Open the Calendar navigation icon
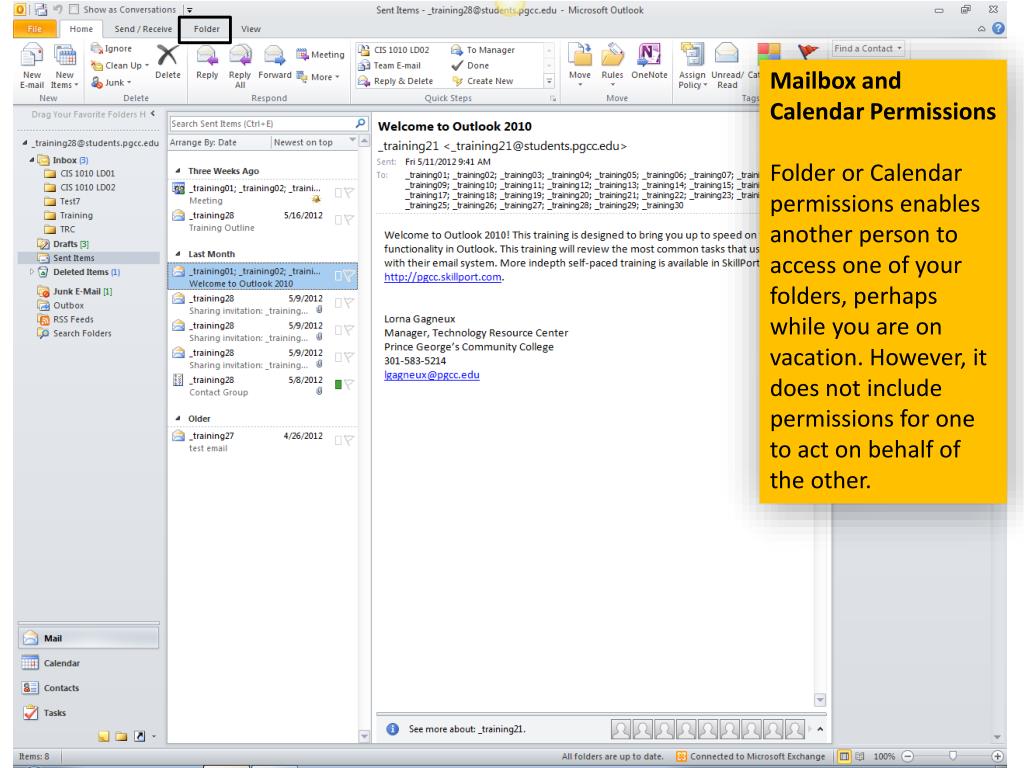The height and width of the screenshot is (768, 1024). [30, 662]
